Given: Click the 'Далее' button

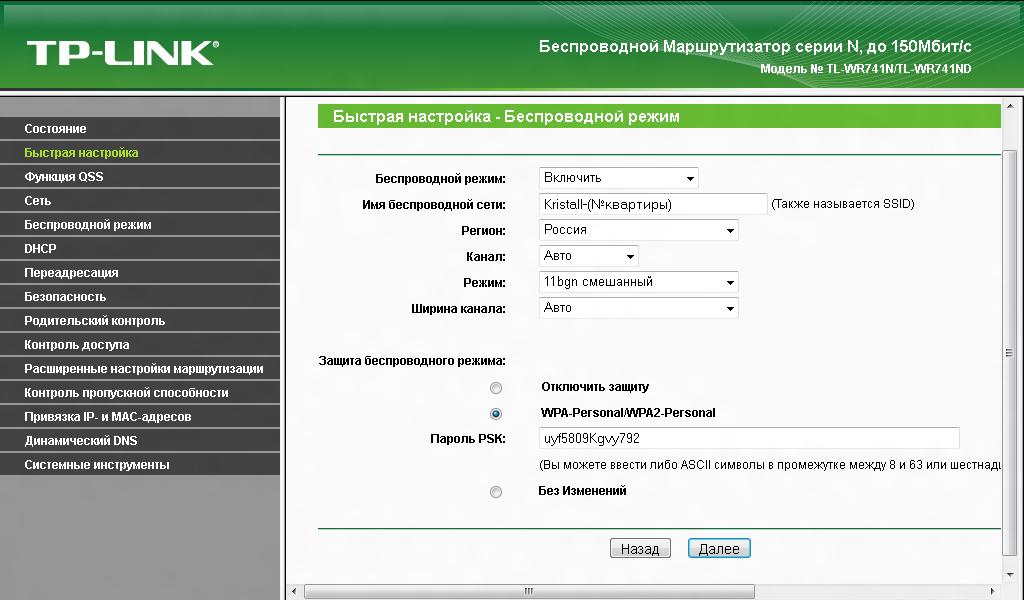Looking at the screenshot, I should [x=719, y=549].
